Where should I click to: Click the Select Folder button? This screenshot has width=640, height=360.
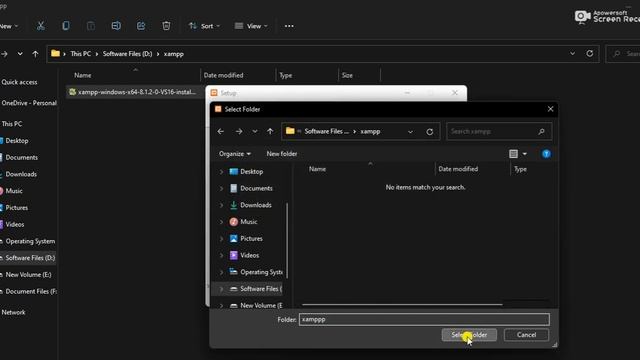coord(469,335)
